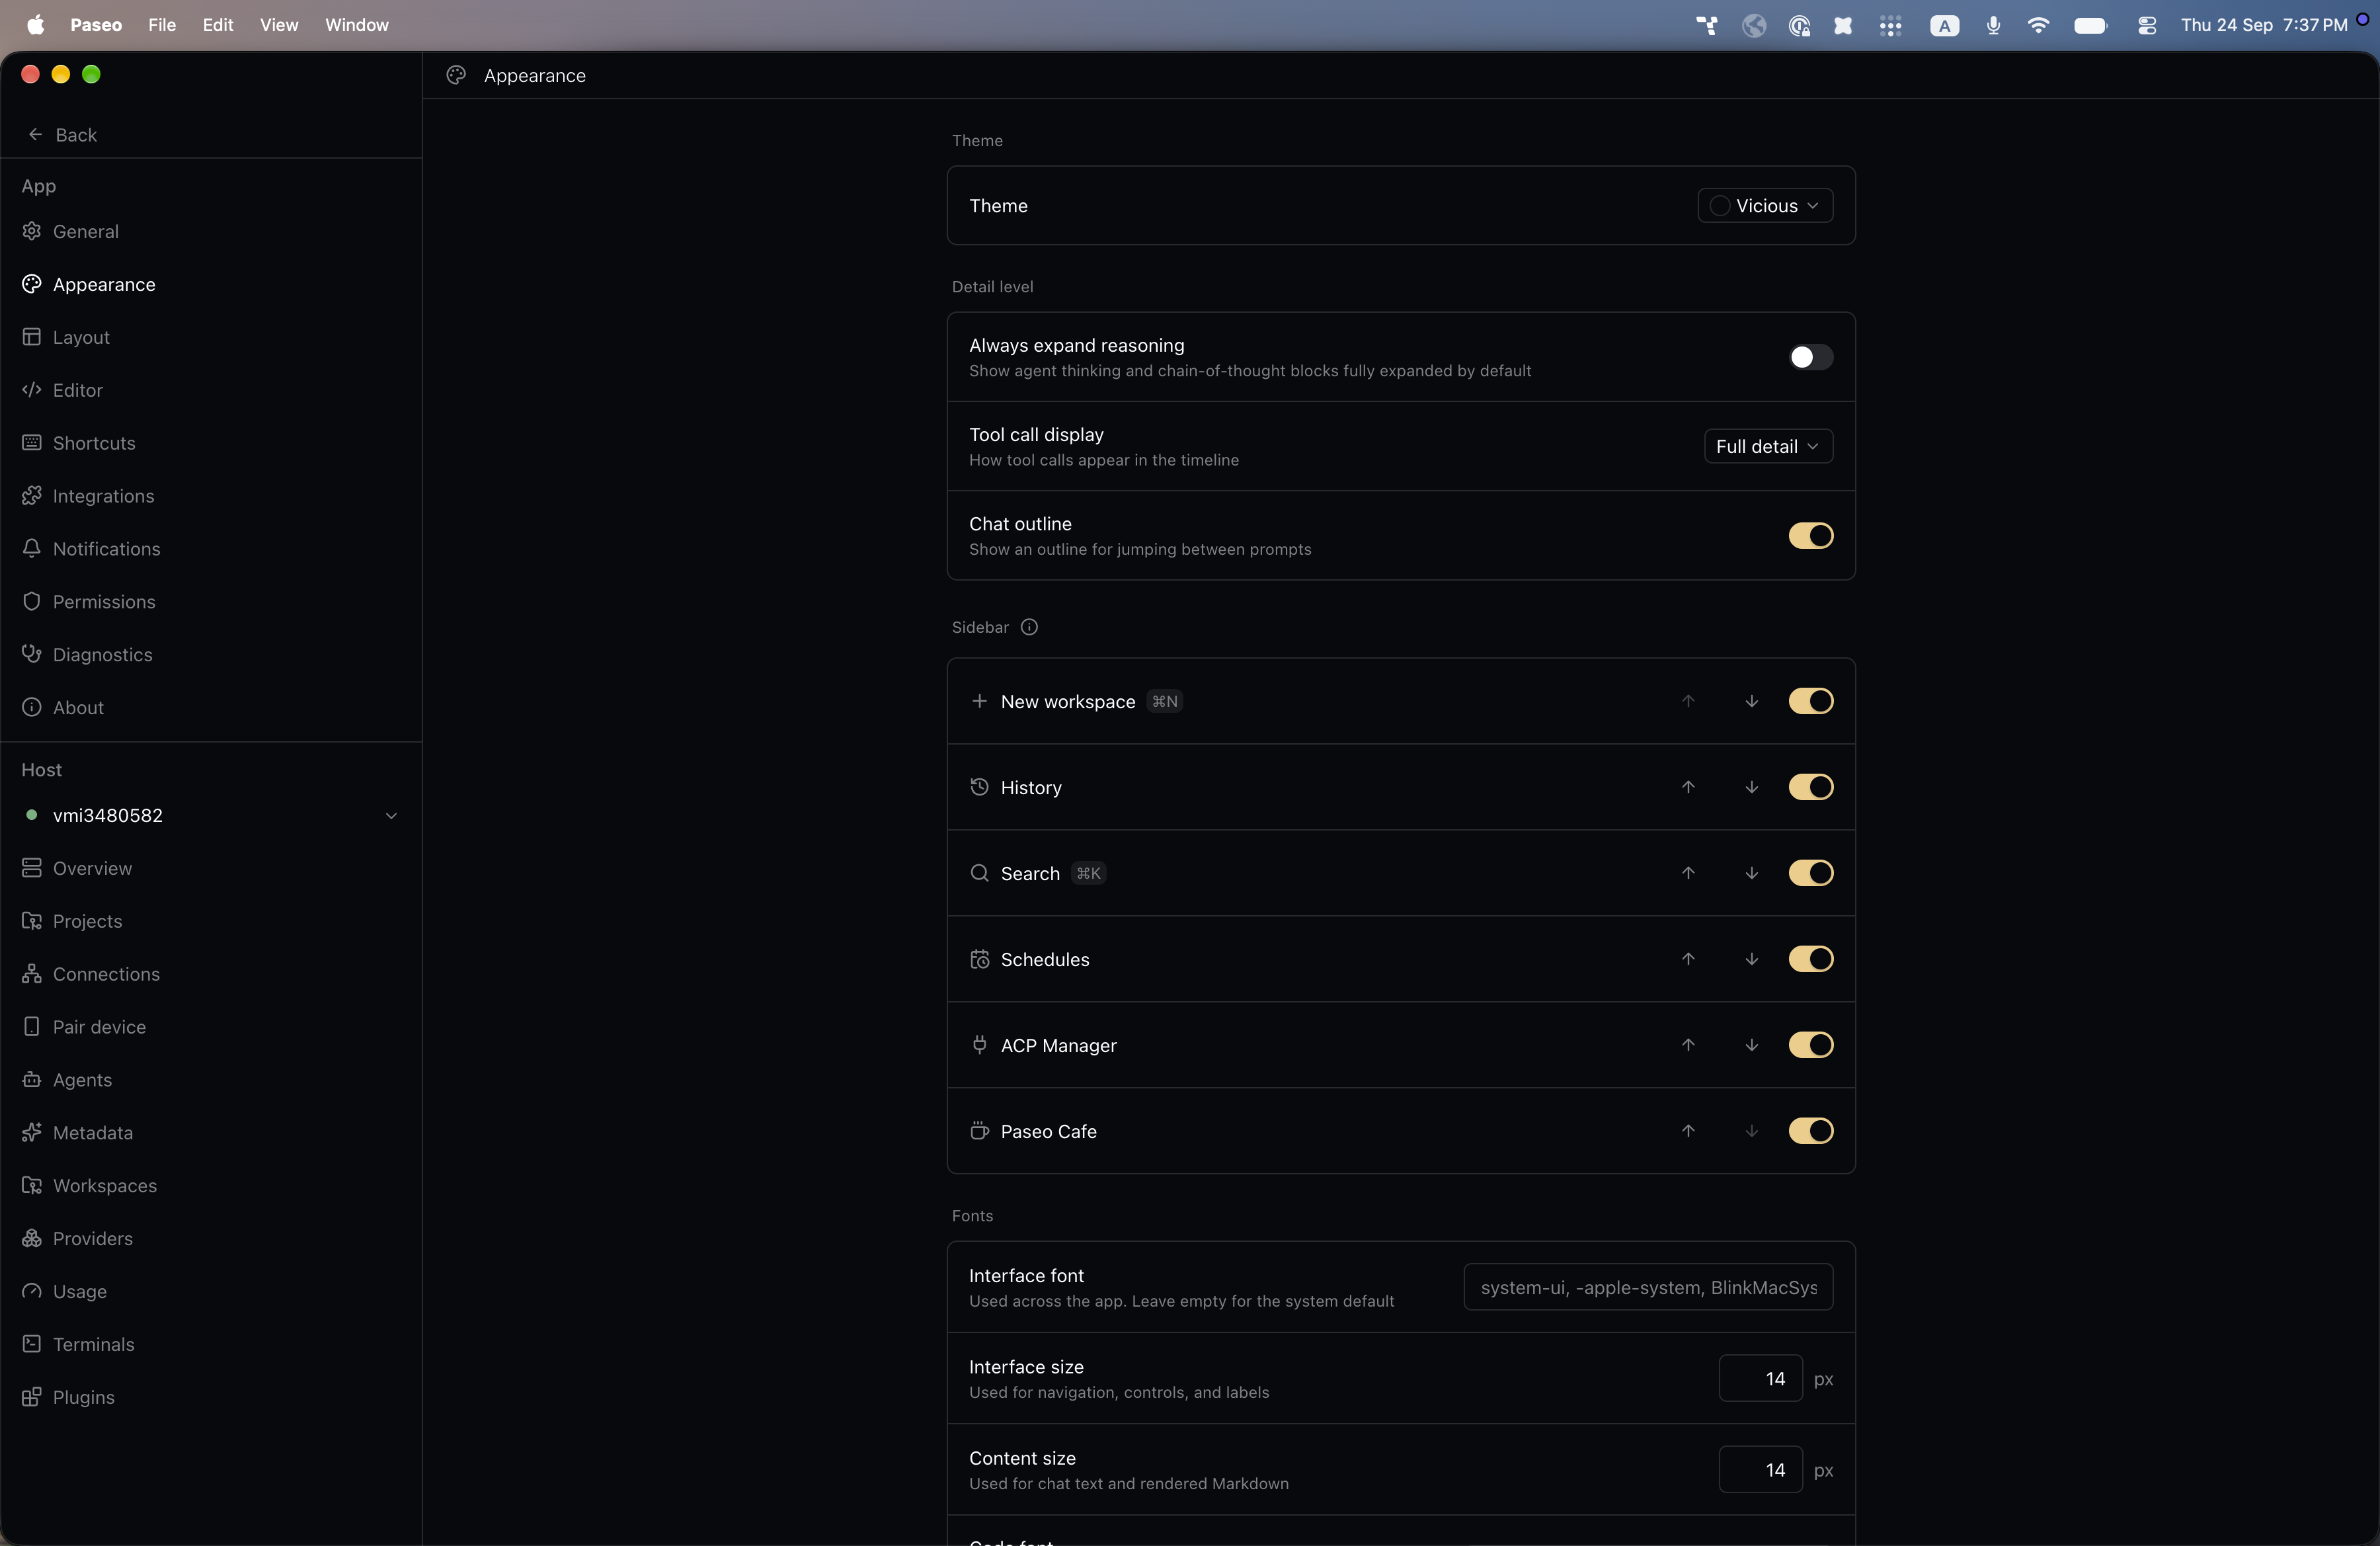The image size is (2380, 1546).
Task: Move History row up with arrow
Action: point(1688,787)
